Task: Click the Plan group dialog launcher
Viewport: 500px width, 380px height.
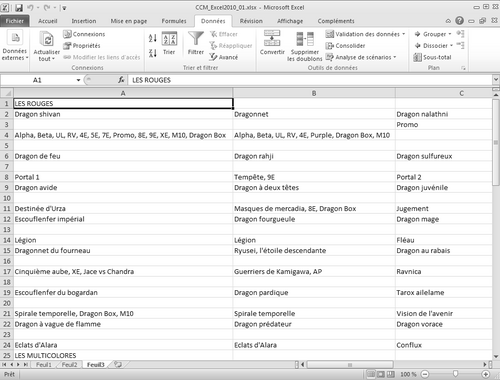Action: (463, 68)
